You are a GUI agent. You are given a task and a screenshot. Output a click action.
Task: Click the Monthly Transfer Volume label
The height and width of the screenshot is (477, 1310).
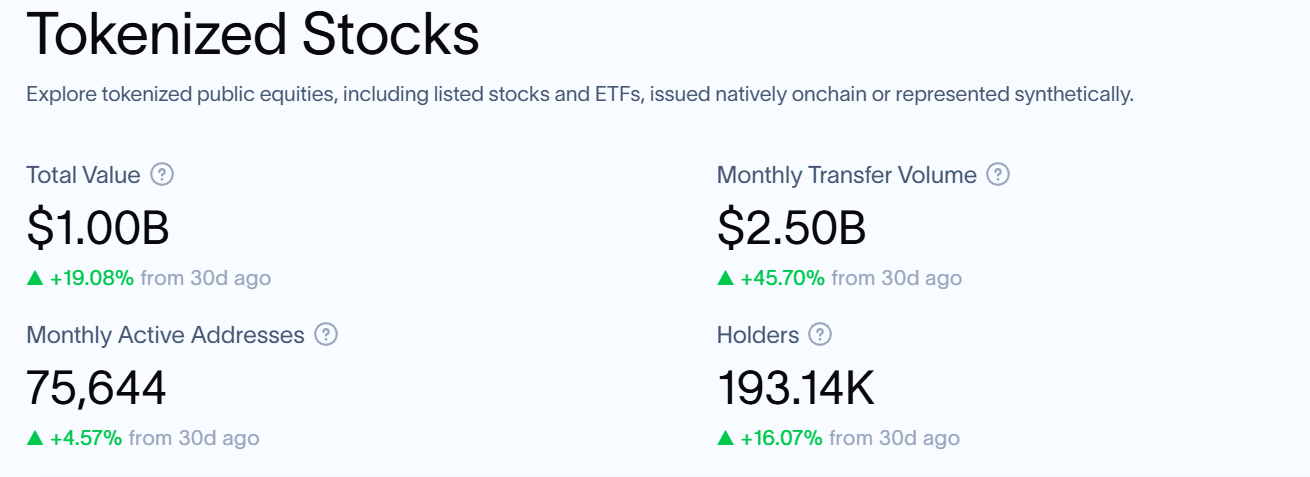(x=846, y=175)
